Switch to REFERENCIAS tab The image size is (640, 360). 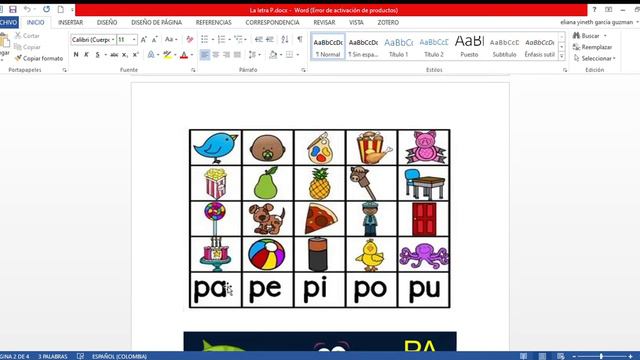click(213, 22)
